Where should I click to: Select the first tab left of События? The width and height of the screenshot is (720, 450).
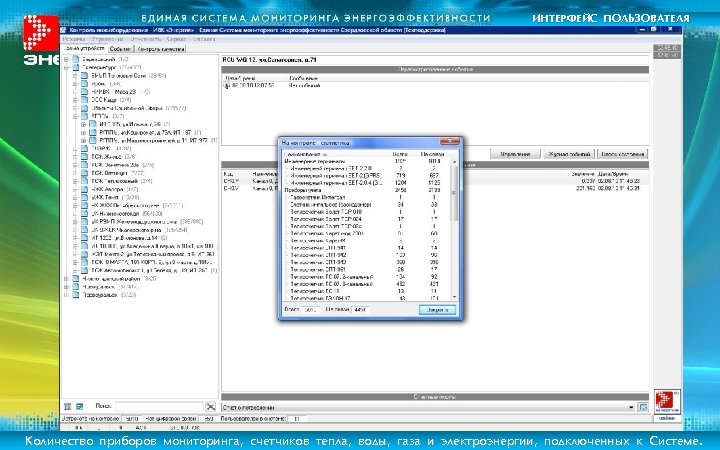pos(84,48)
